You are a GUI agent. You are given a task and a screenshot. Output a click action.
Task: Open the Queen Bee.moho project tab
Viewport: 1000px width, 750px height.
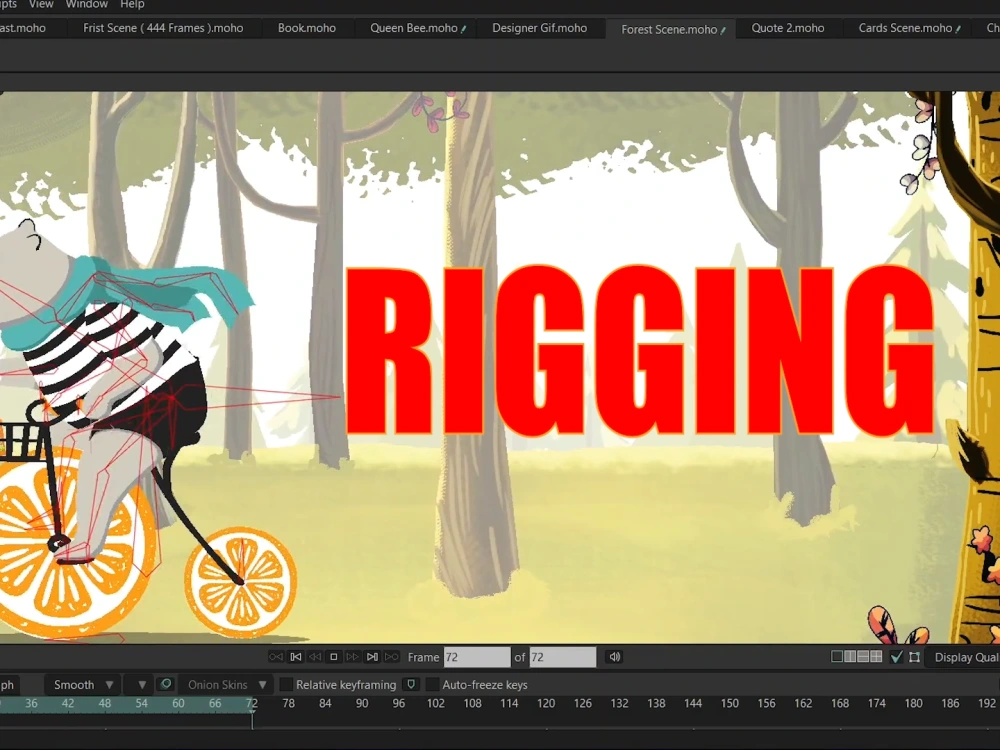pos(416,28)
